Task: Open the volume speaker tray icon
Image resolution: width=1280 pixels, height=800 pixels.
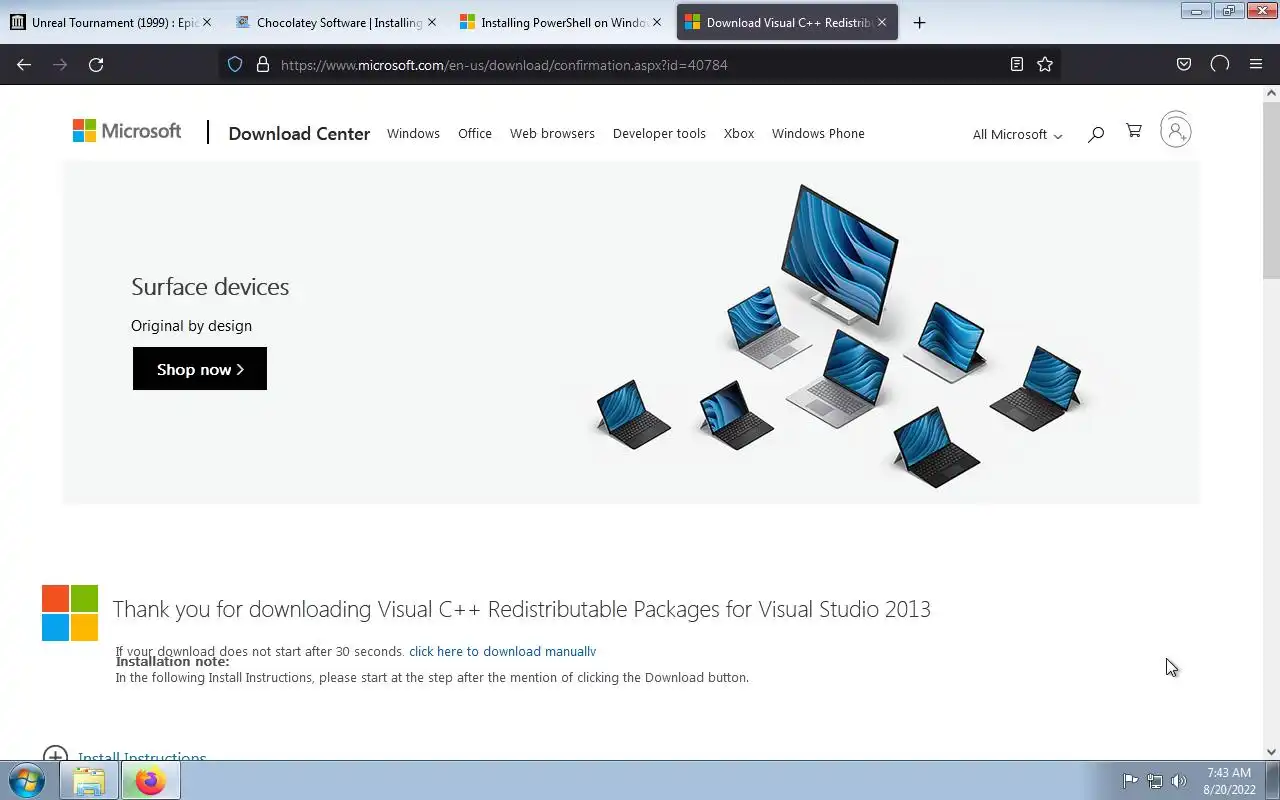Action: (x=1179, y=781)
